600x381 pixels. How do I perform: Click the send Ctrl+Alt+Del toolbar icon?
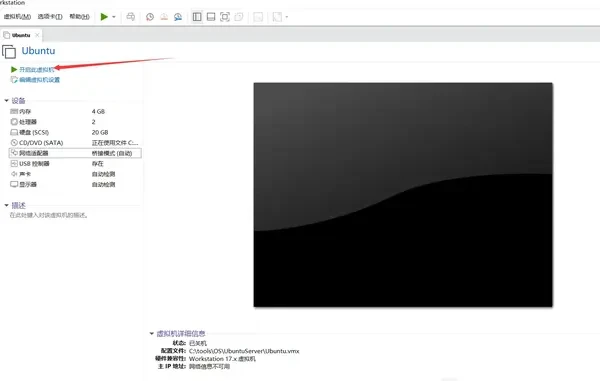pos(131,17)
